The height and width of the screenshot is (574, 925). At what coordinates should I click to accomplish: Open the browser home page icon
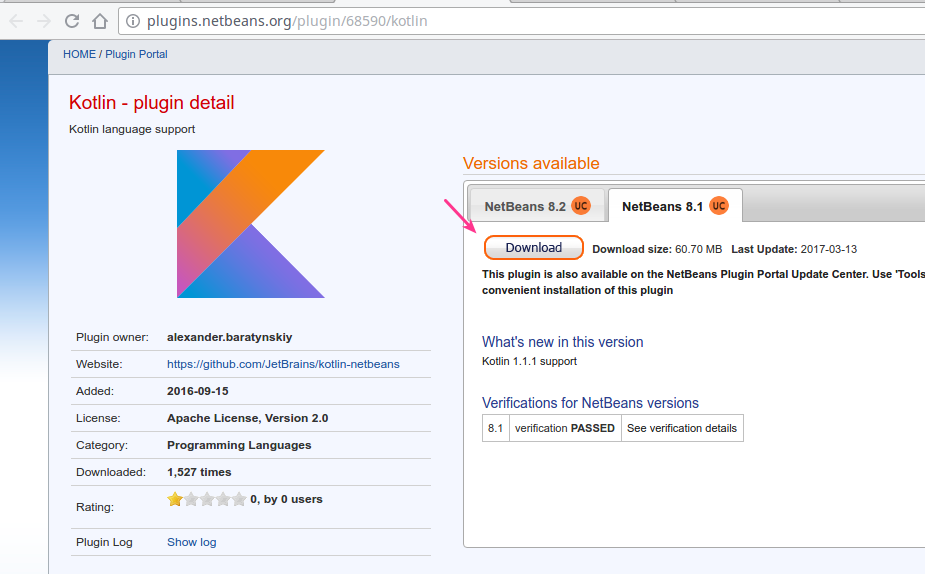coord(100,21)
